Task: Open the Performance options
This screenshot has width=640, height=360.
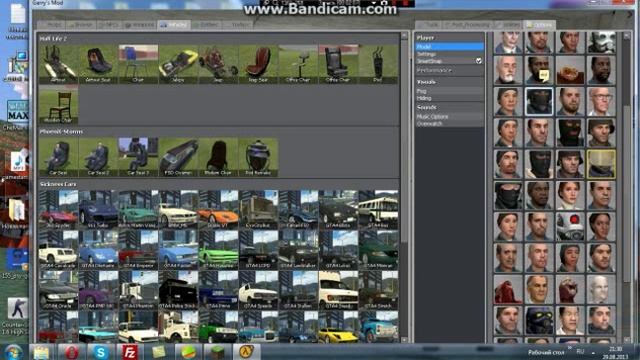Action: [x=449, y=70]
